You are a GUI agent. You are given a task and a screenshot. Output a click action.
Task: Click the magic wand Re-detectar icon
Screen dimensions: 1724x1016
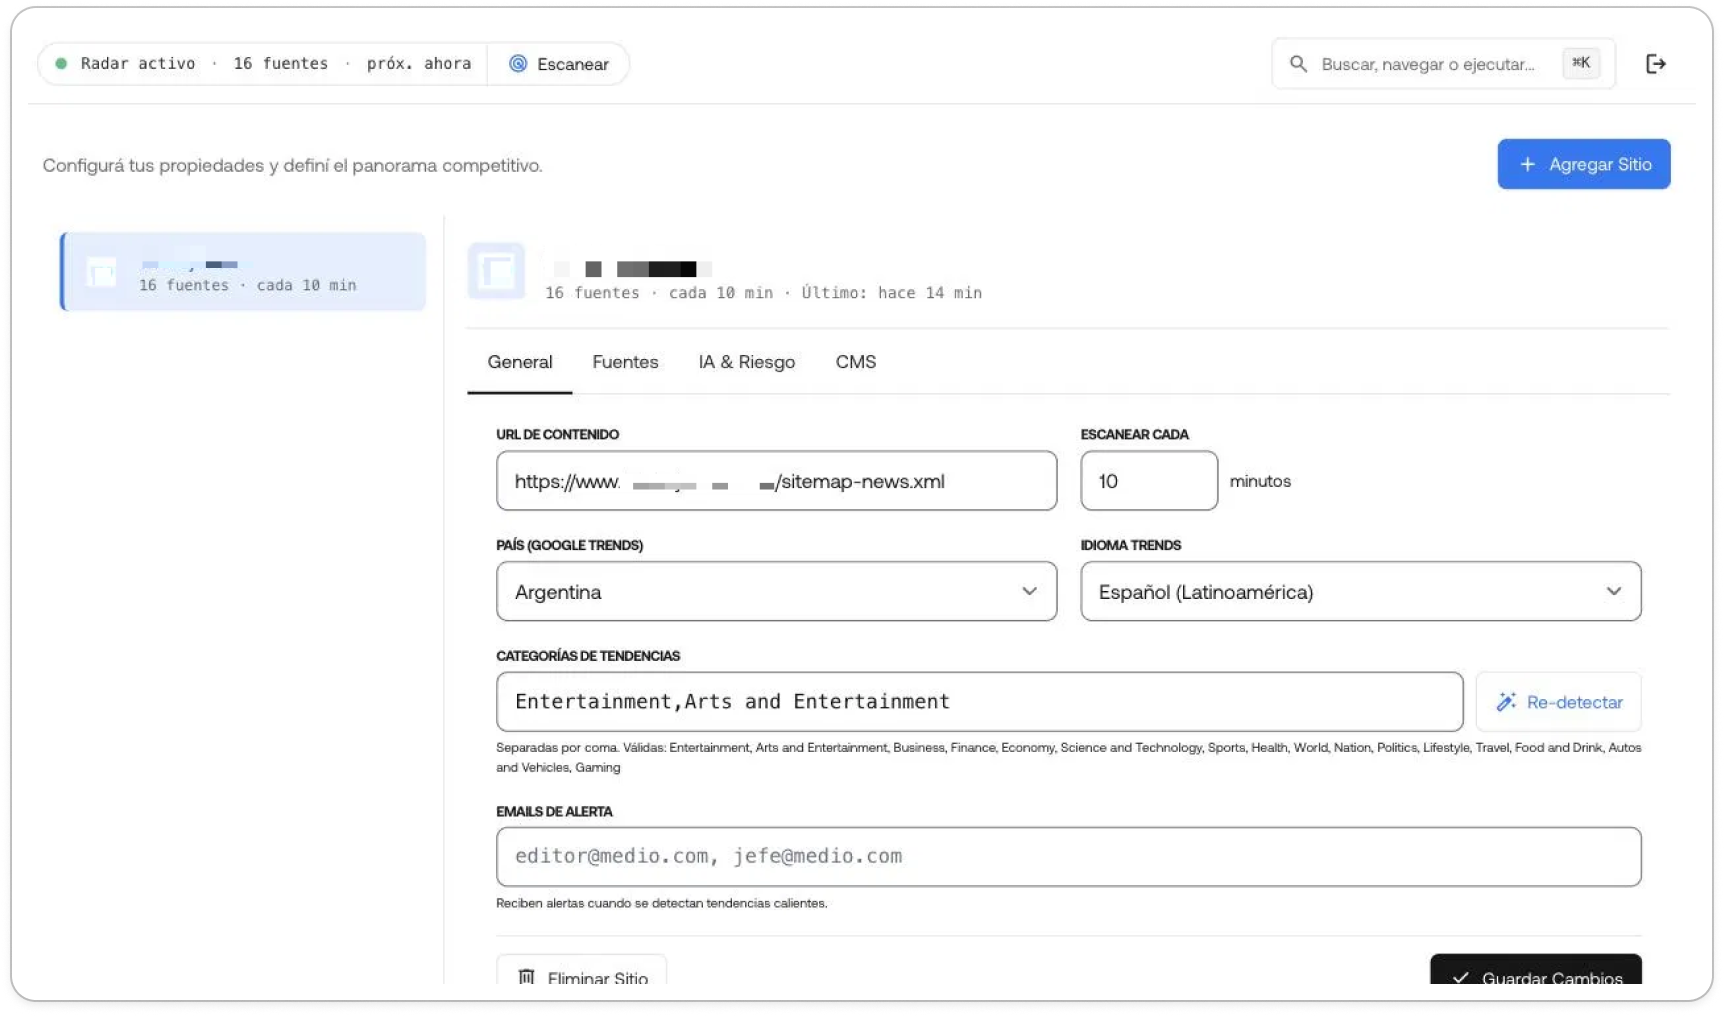tap(1506, 702)
